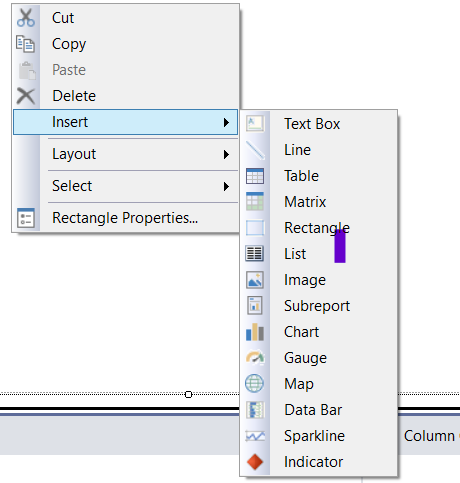The width and height of the screenshot is (460, 483).
Task: Click the Column label in bottom pane
Action: click(x=429, y=436)
